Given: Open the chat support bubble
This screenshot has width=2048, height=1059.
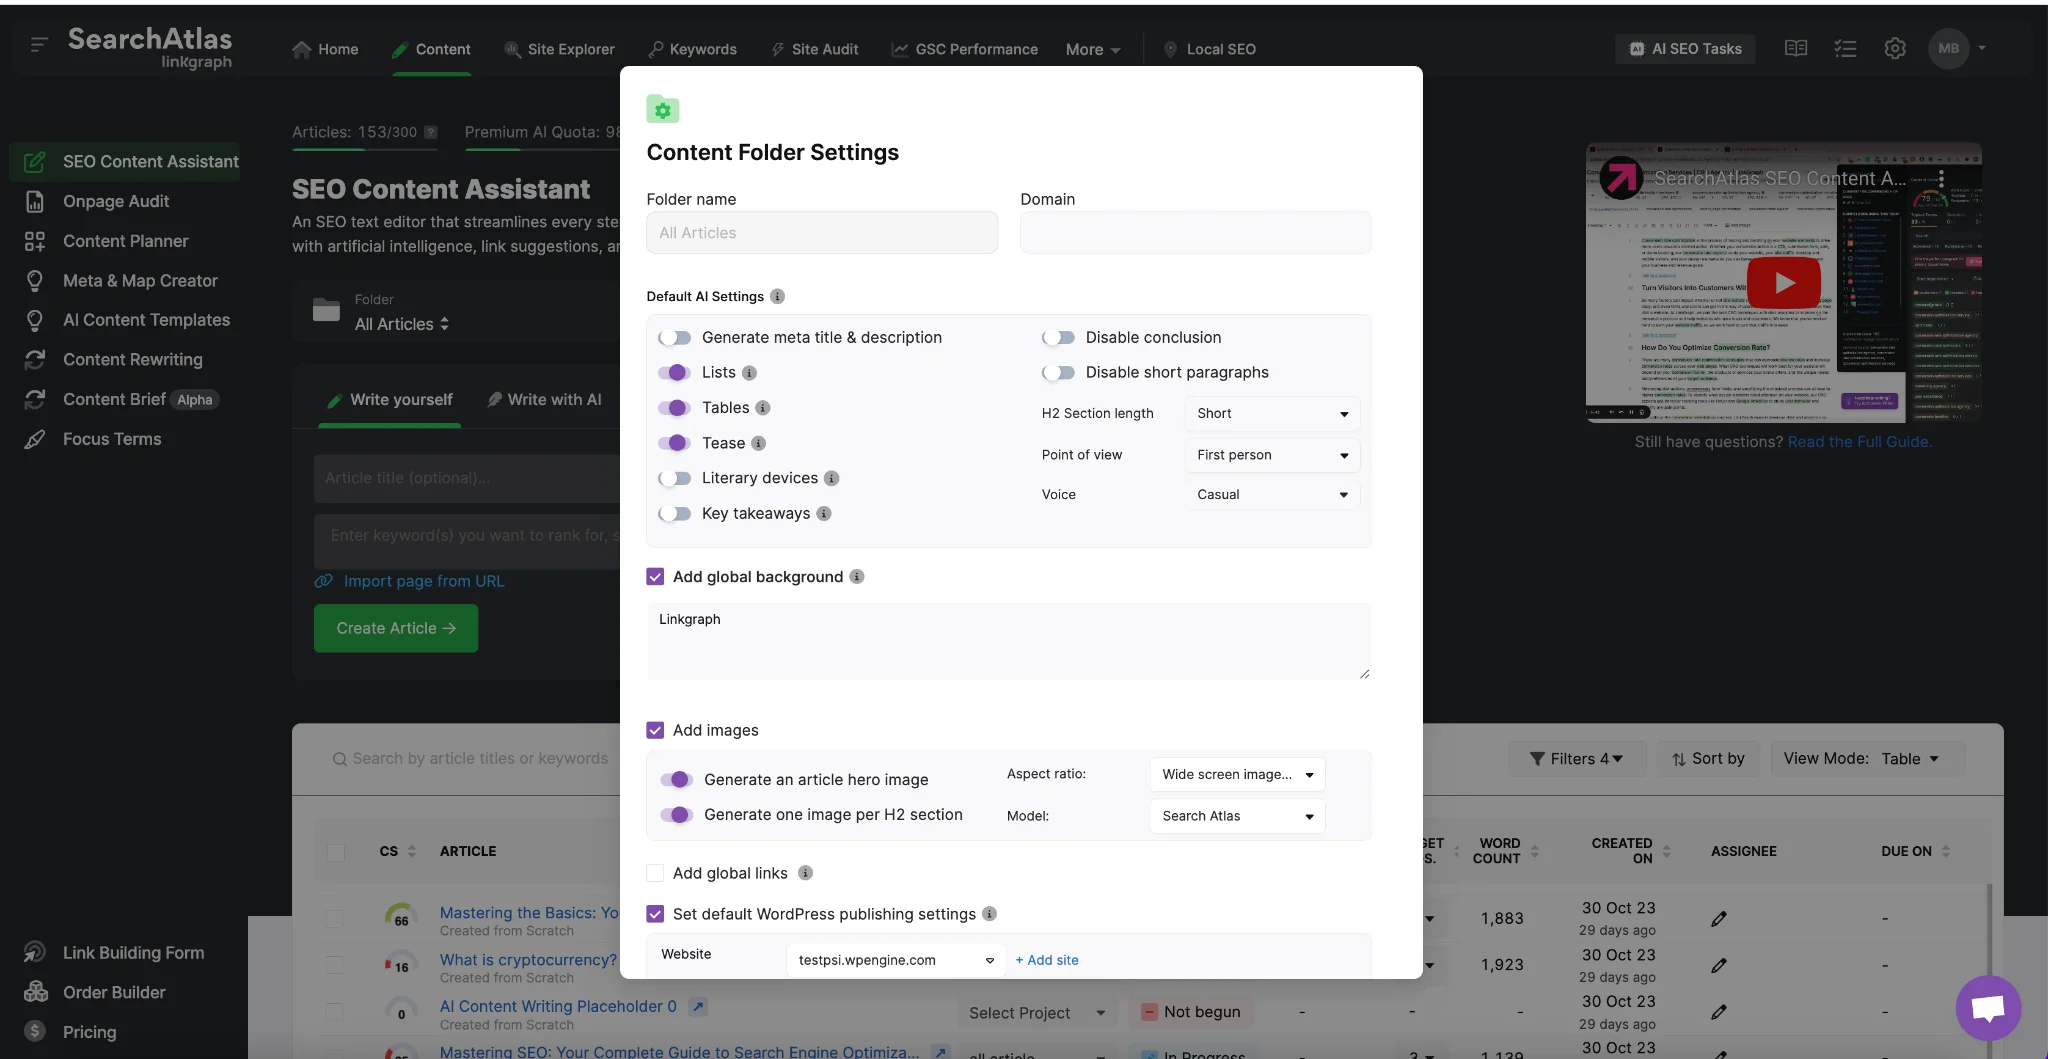Looking at the screenshot, I should coord(1988,1008).
